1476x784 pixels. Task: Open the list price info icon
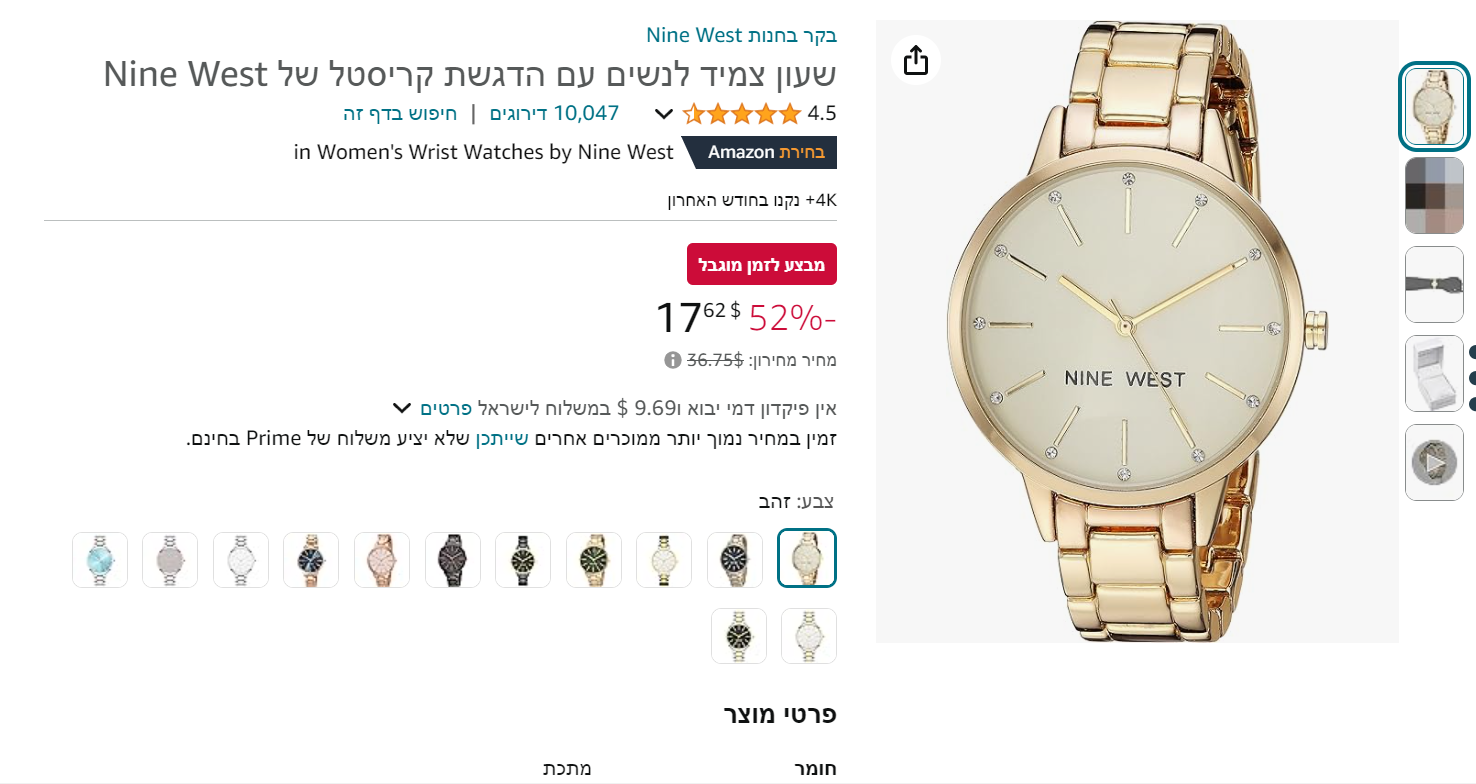click(672, 359)
